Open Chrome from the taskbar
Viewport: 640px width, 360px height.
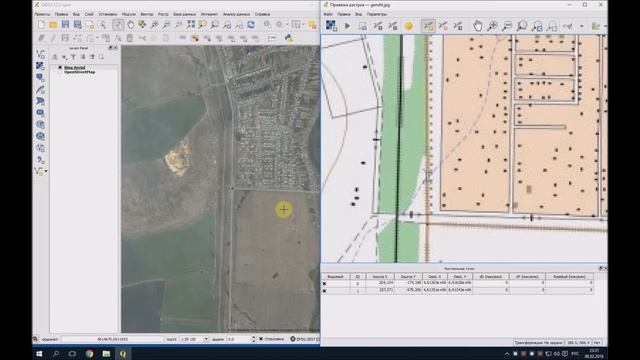coord(89,353)
